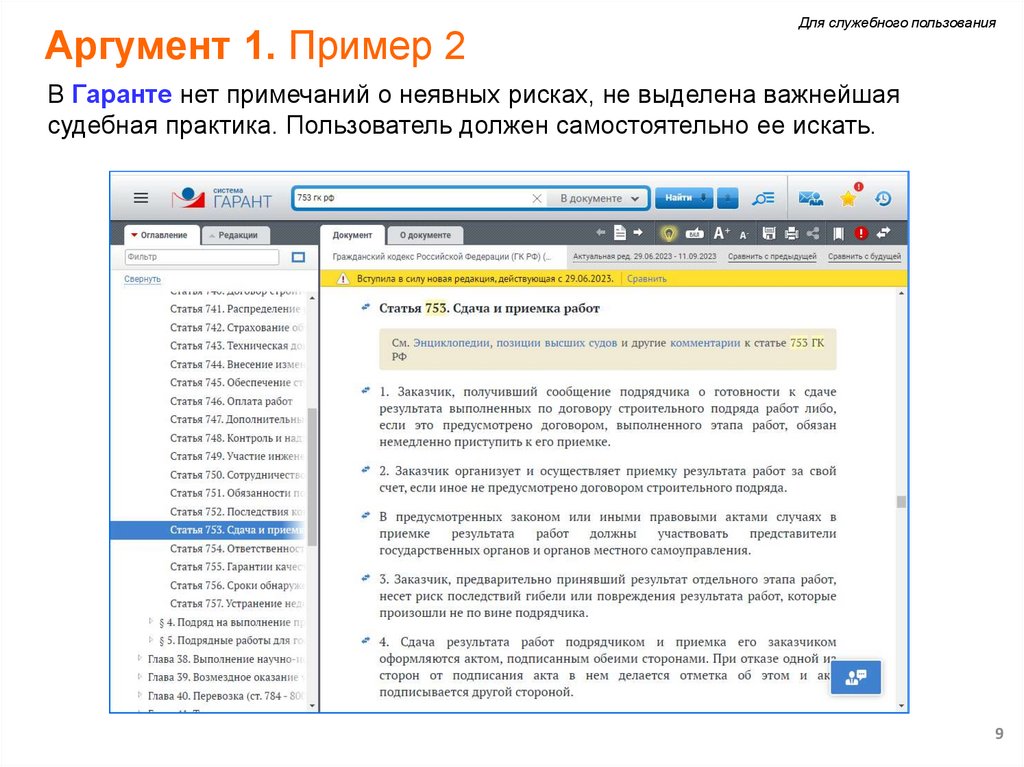Add a bookmark using the bookmark icon

(840, 233)
